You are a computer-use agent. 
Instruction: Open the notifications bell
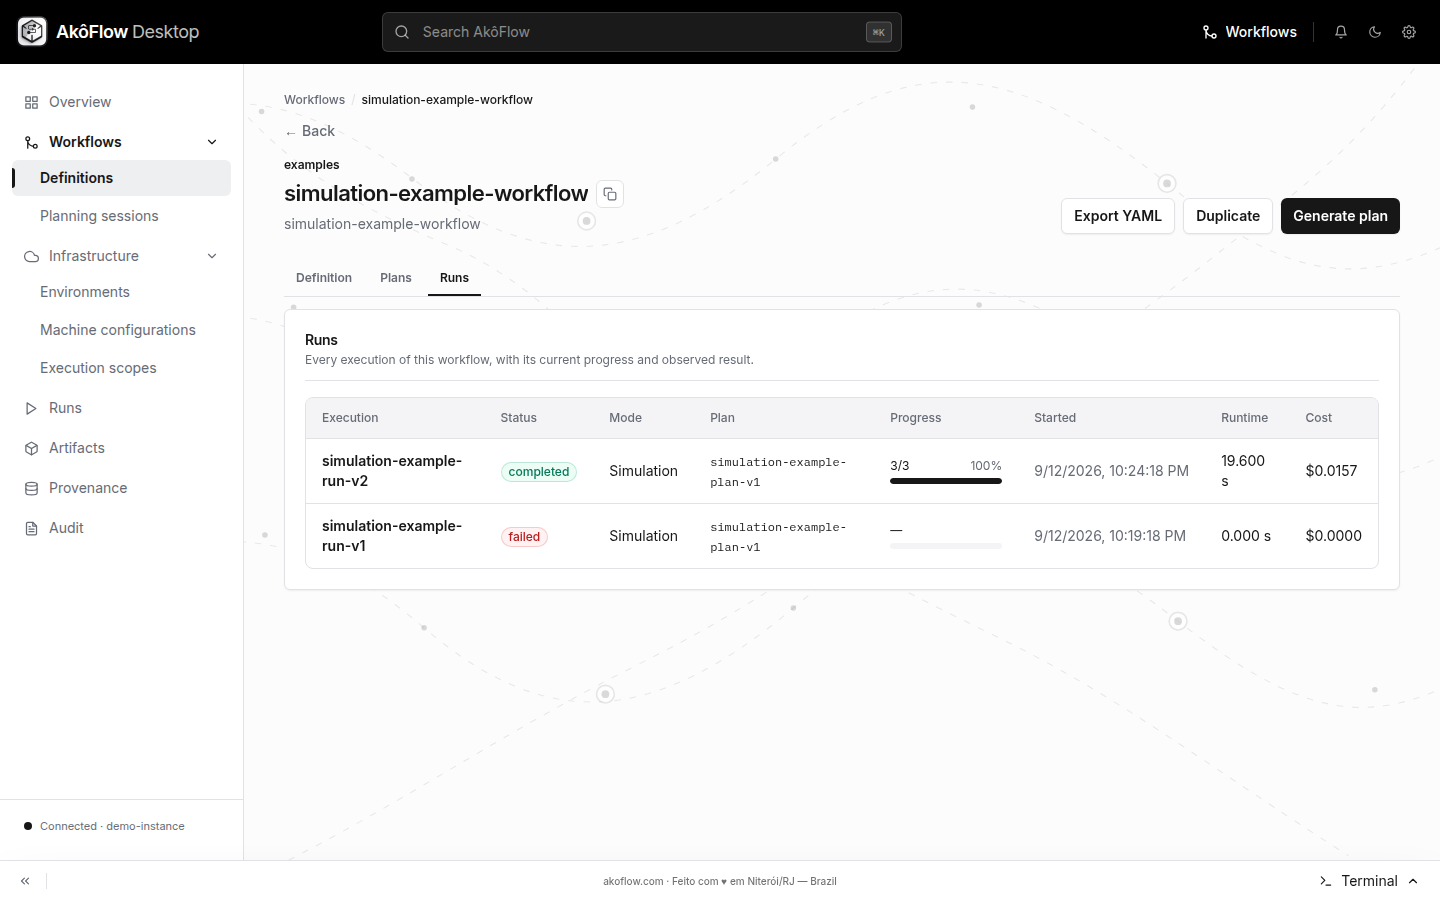(x=1341, y=32)
